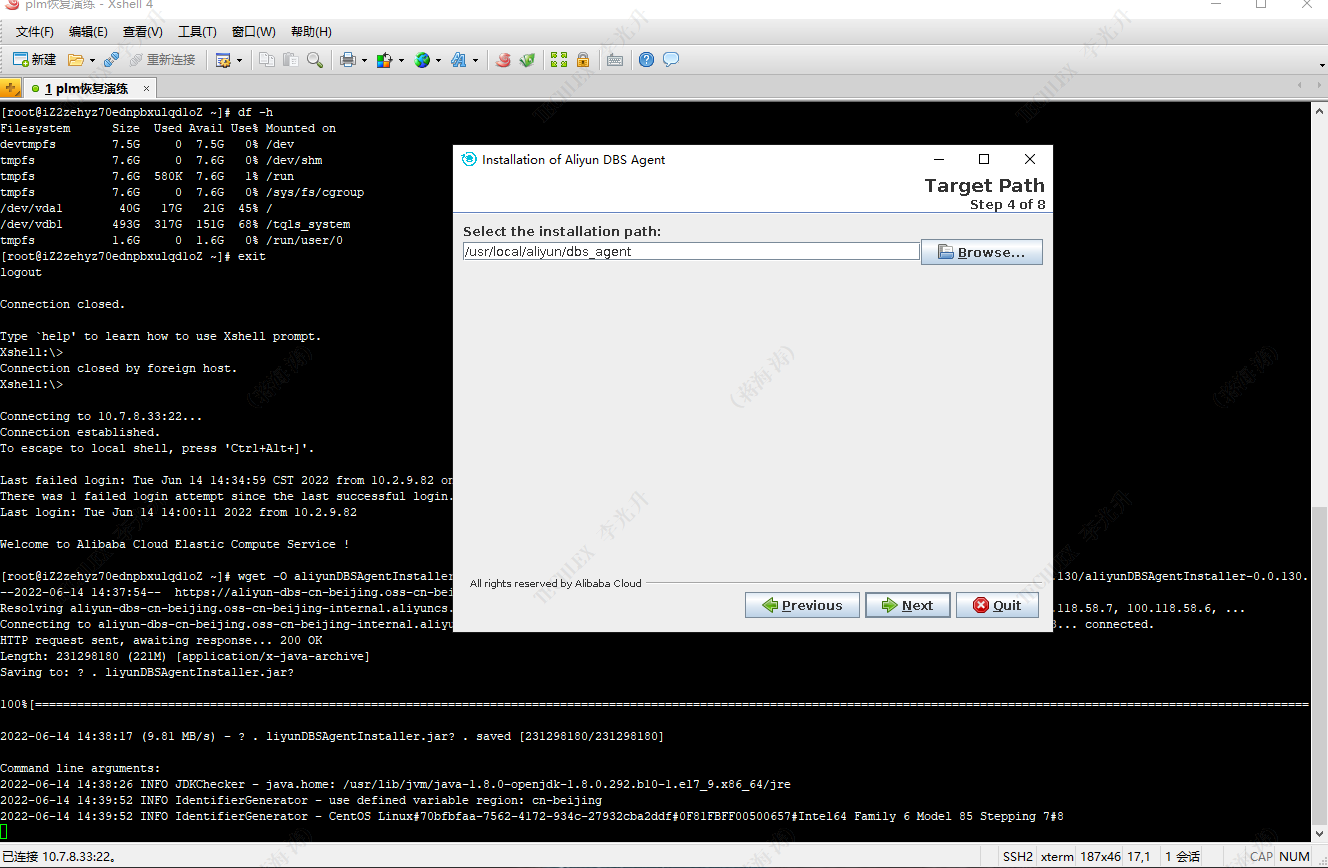The height and width of the screenshot is (868, 1328).
Task: Click the Browse... button
Action: [x=981, y=252]
